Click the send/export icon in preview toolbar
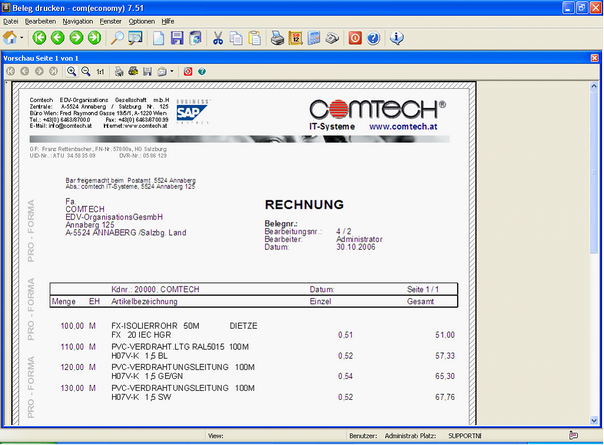The width and height of the screenshot is (604, 445). click(x=162, y=71)
